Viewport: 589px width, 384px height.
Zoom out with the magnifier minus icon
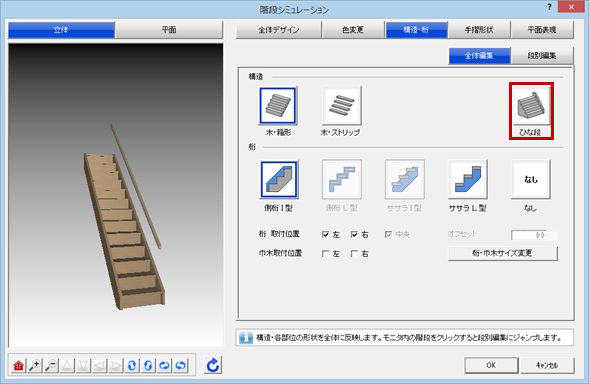tap(51, 365)
